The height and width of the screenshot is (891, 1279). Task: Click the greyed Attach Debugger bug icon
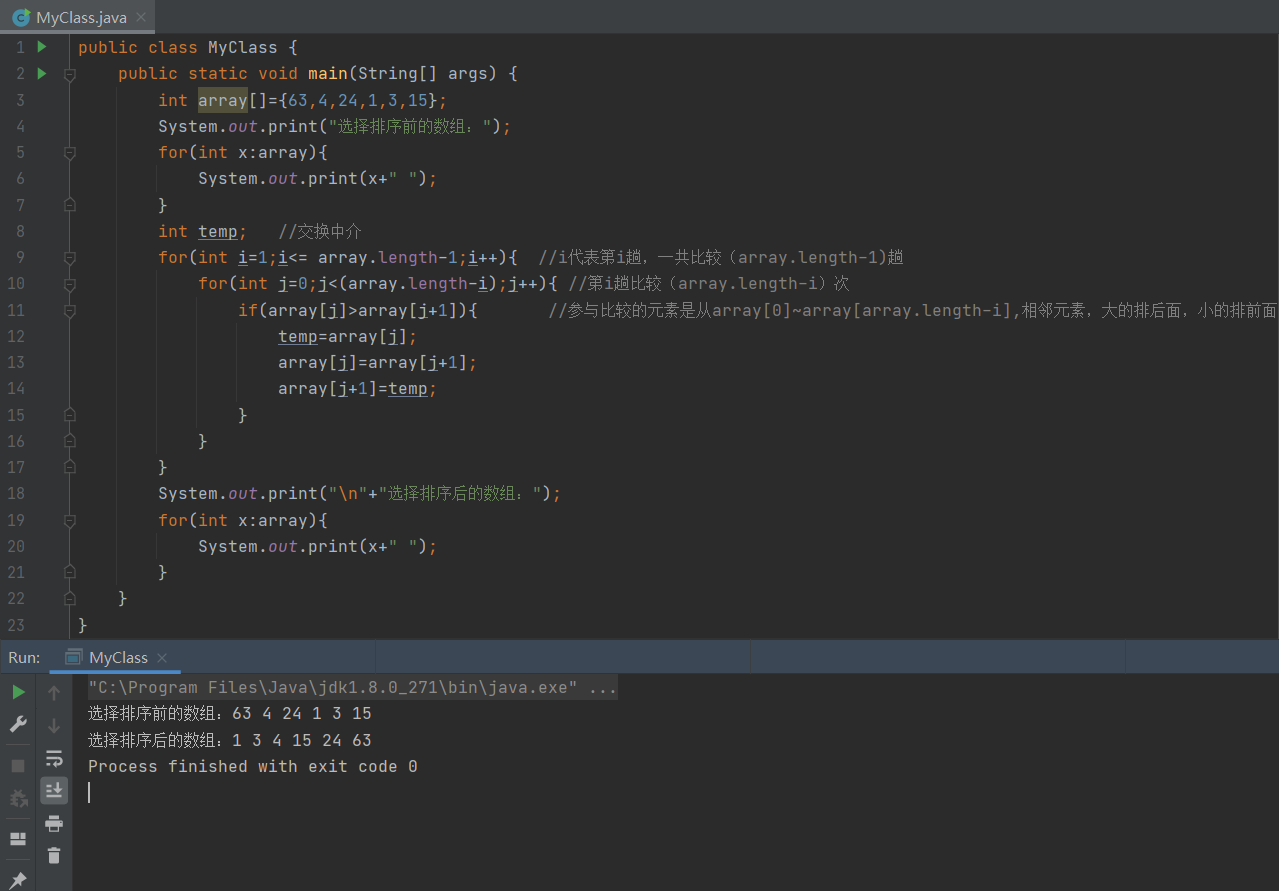pyautogui.click(x=18, y=798)
